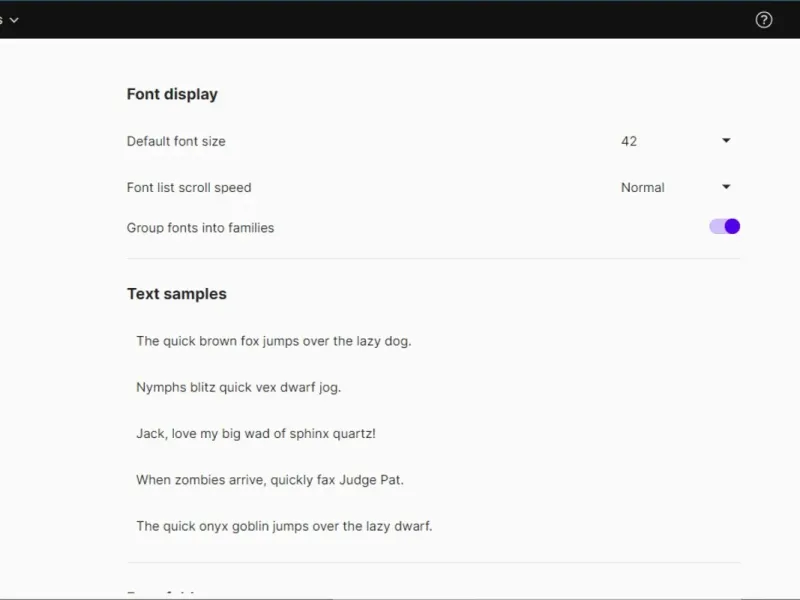
Task: Click the divider line below Group fonts
Action: tap(433, 259)
